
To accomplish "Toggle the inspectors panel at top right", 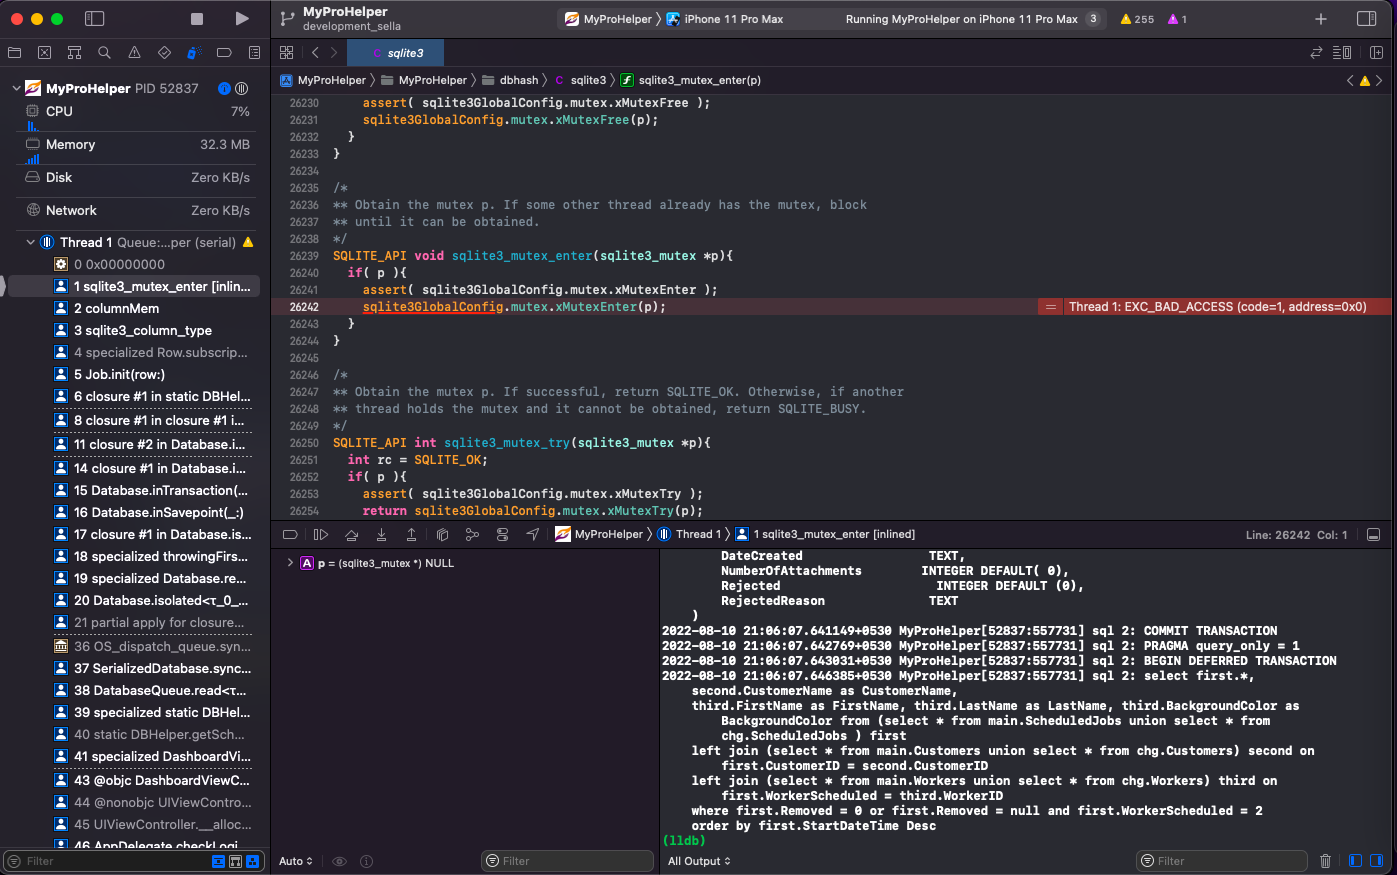I will pyautogui.click(x=1366, y=19).
